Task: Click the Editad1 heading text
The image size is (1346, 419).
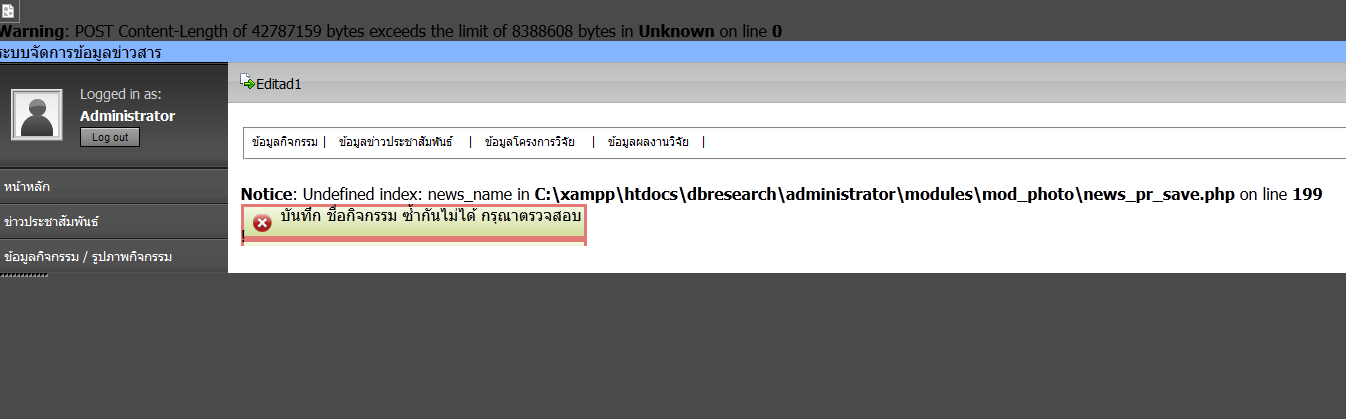Action: pos(279,84)
